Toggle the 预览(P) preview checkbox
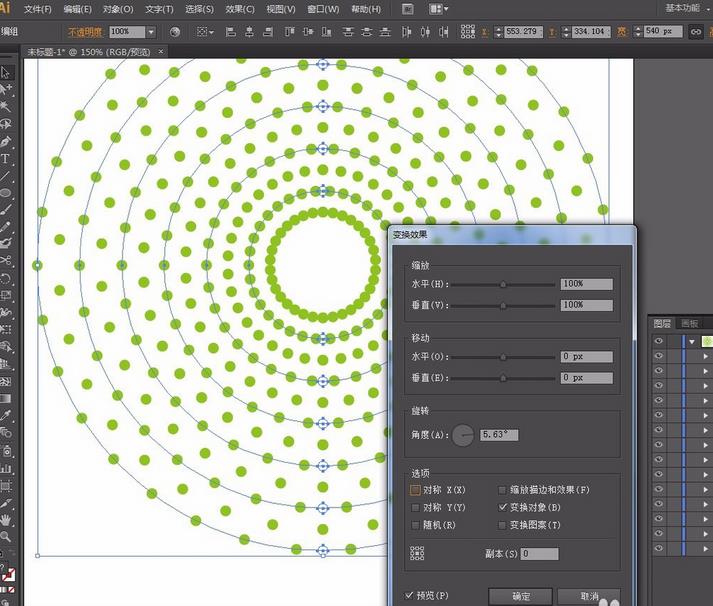The height and width of the screenshot is (606, 713). (x=409, y=595)
